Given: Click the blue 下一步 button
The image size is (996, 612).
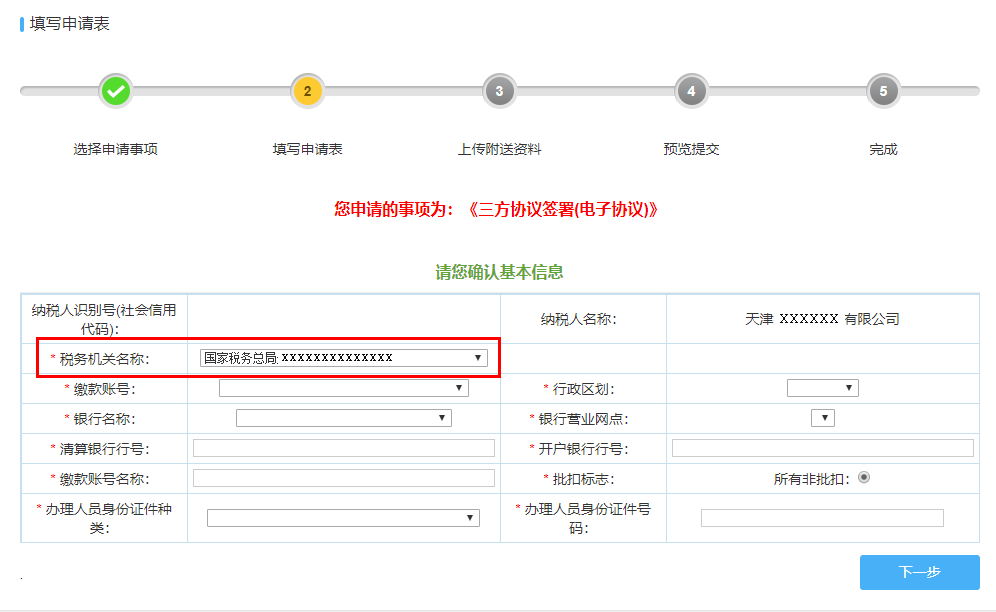Looking at the screenshot, I should [x=920, y=572].
